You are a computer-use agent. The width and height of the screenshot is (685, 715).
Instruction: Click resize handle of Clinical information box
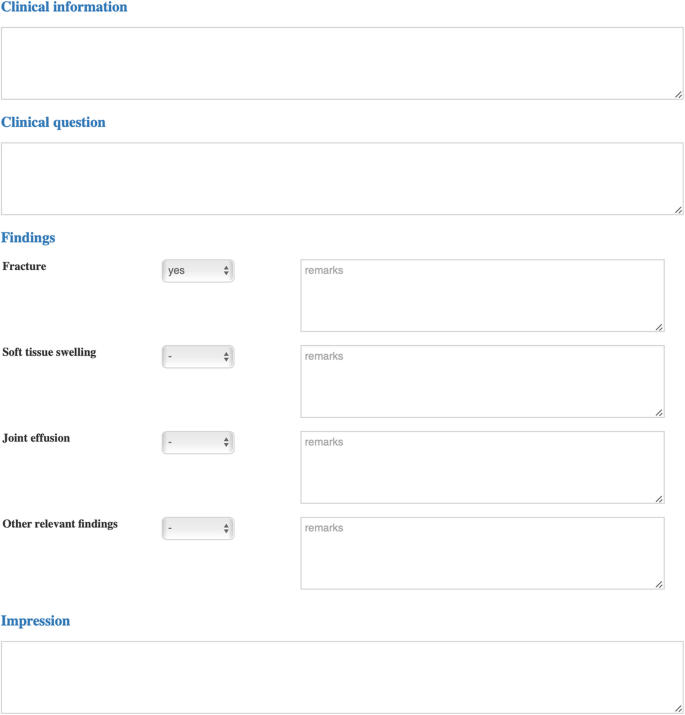(678, 94)
